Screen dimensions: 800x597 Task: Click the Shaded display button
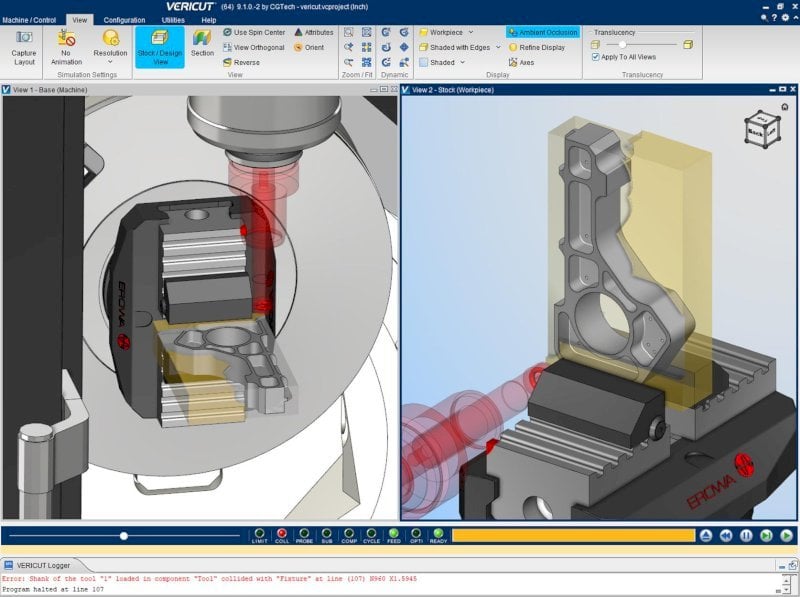437,62
